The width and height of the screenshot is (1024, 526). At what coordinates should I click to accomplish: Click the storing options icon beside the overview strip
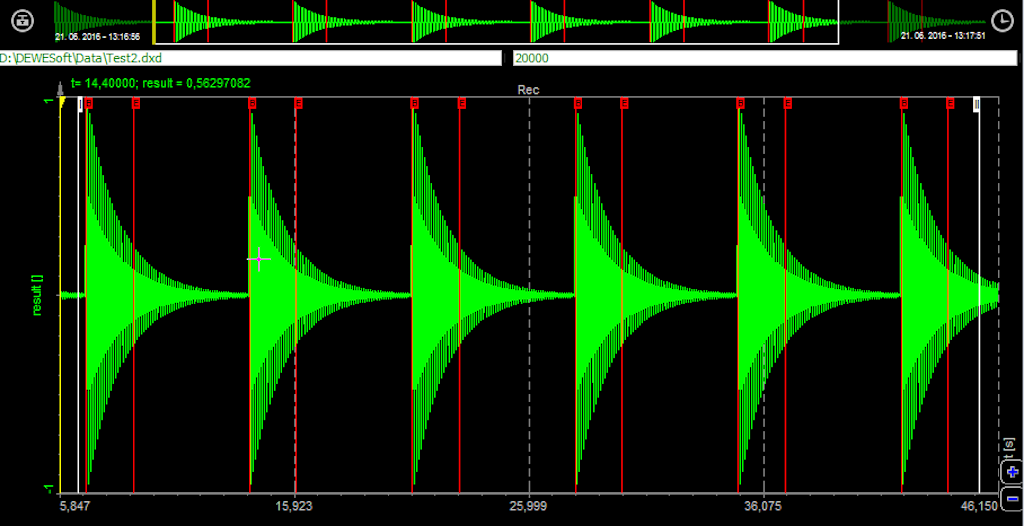coord(23,20)
